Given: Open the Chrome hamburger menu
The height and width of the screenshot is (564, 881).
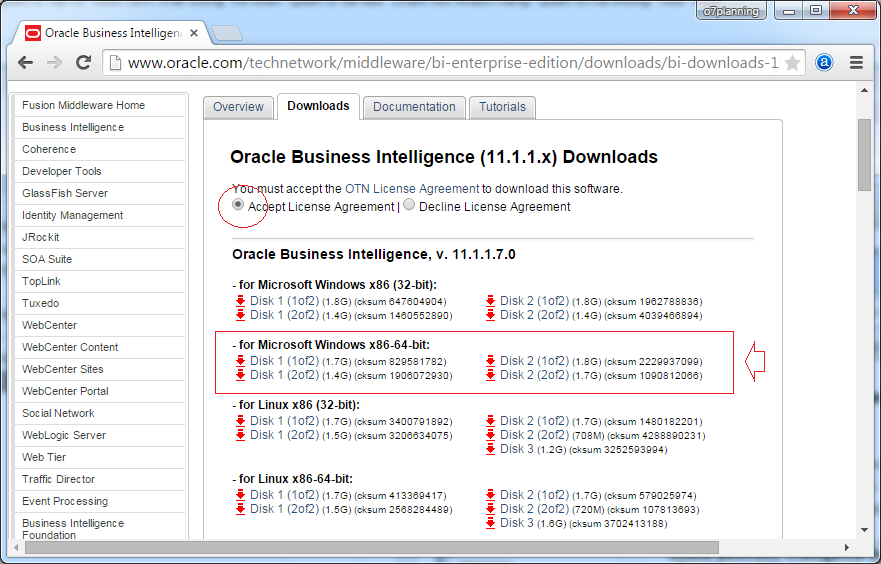Looking at the screenshot, I should coord(856,62).
